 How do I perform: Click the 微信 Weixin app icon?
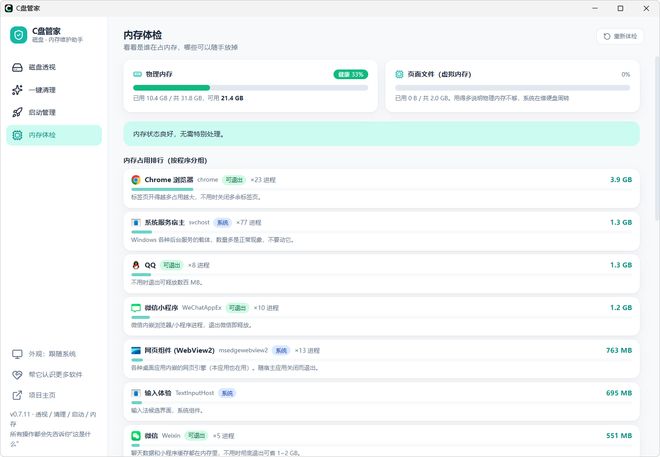click(136, 436)
